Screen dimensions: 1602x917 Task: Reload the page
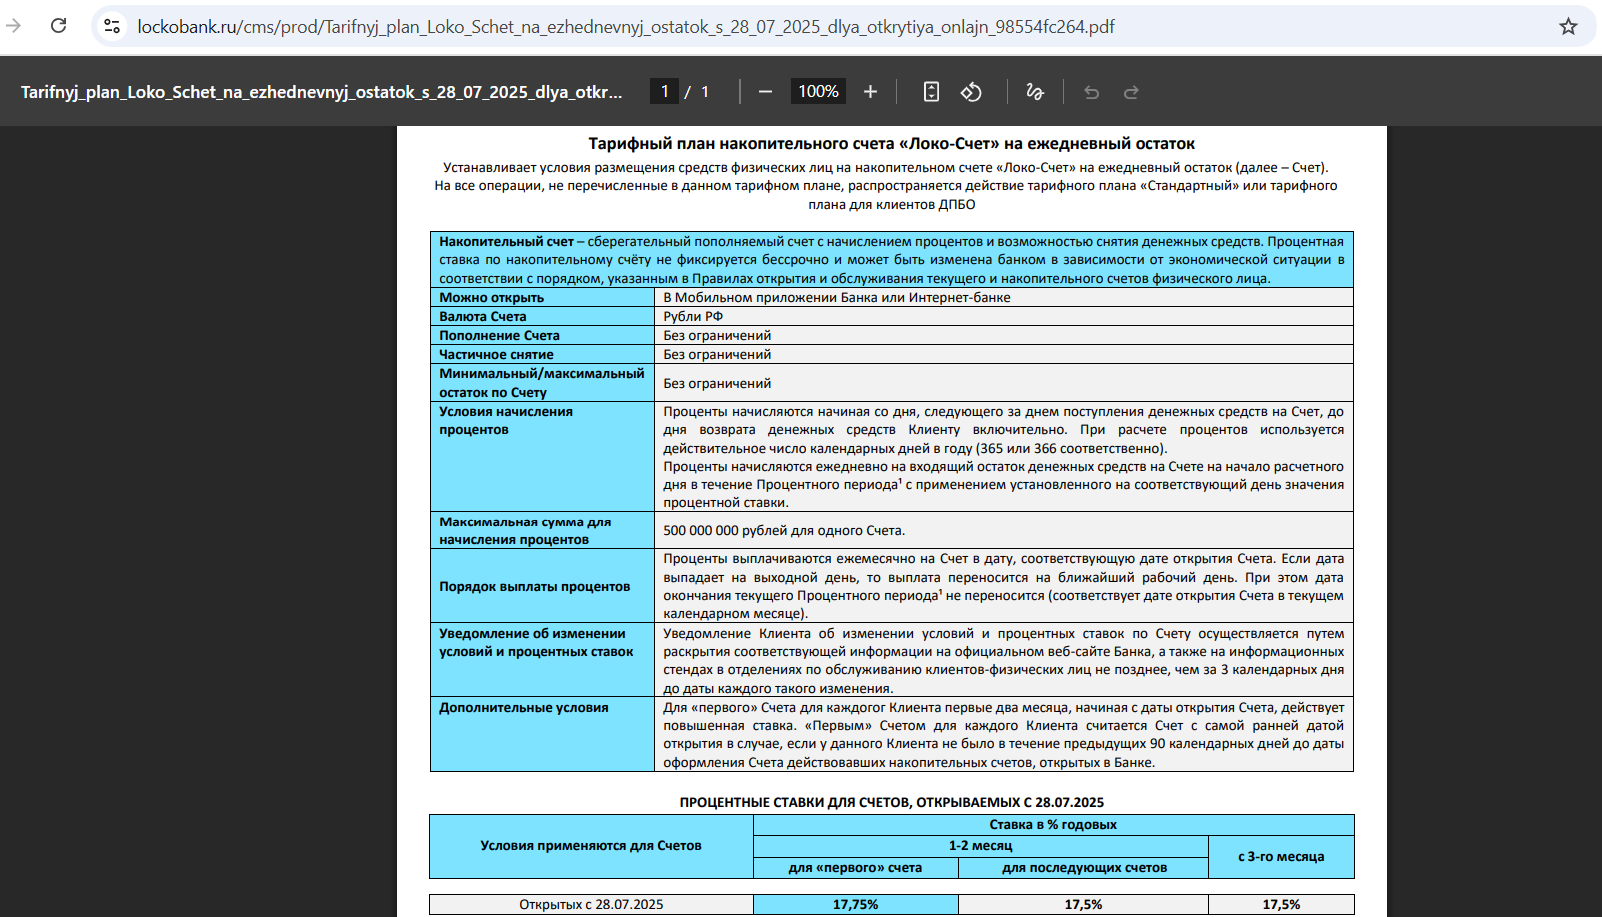coord(59,26)
